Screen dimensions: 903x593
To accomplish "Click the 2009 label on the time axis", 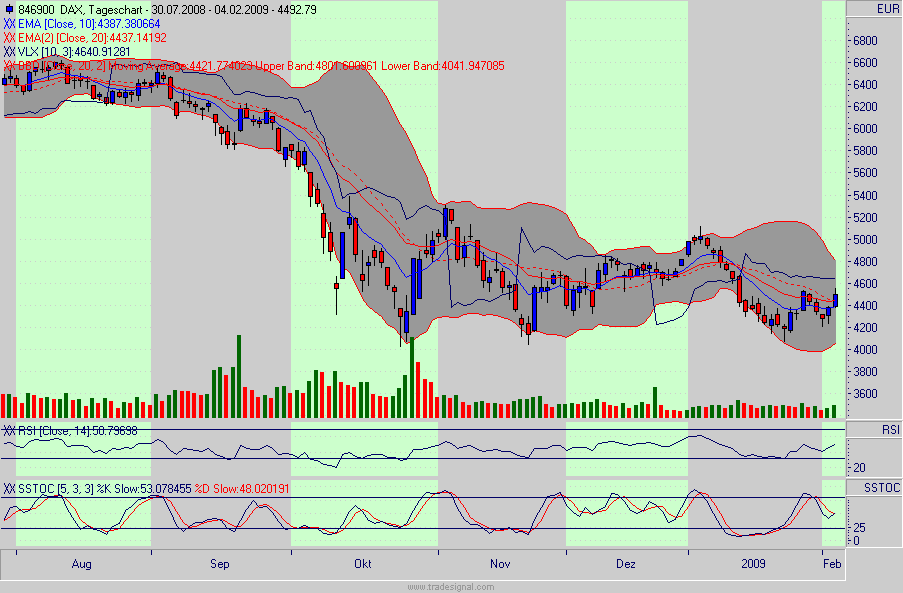I will pyautogui.click(x=752, y=564).
